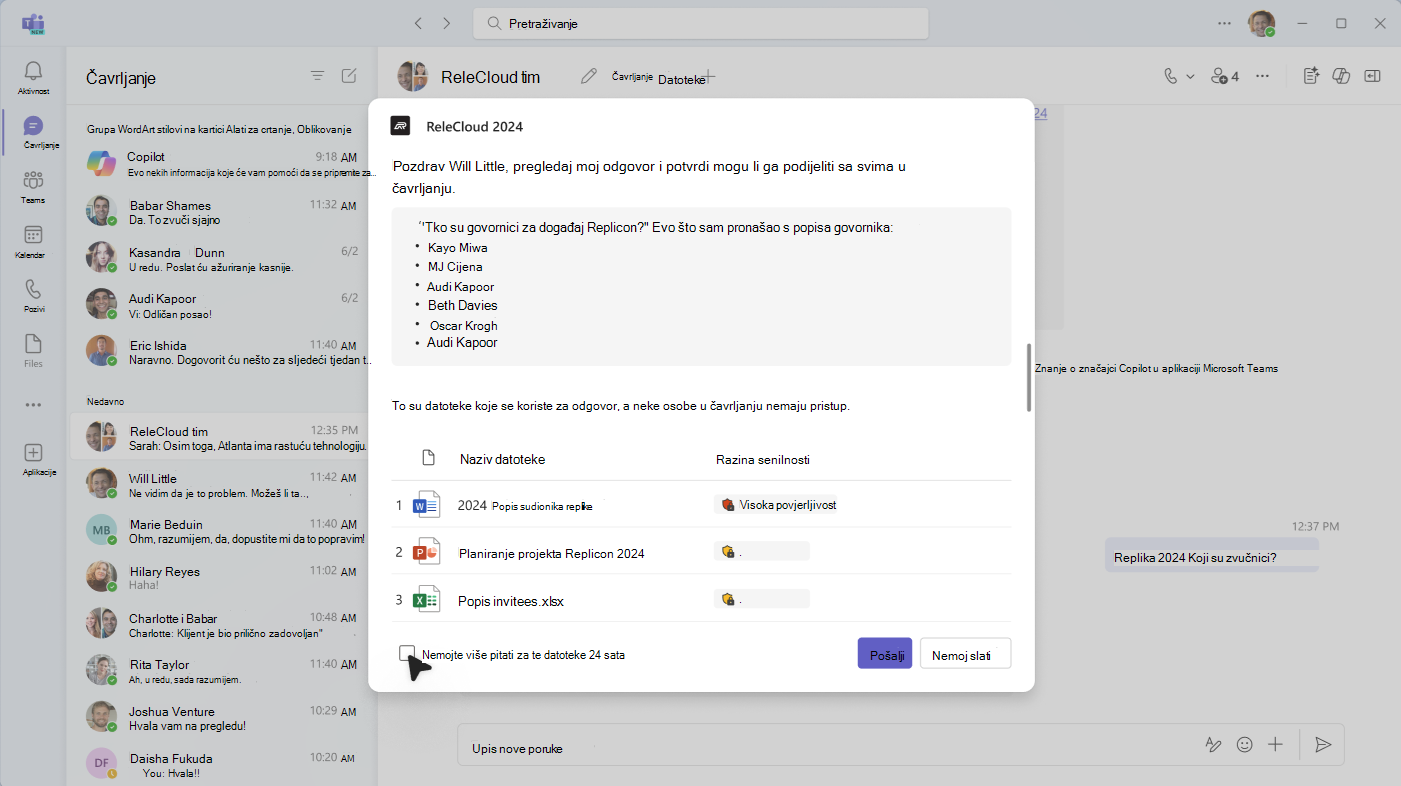1401x786 pixels.
Task: Click the new chat compose icon
Action: (x=349, y=76)
